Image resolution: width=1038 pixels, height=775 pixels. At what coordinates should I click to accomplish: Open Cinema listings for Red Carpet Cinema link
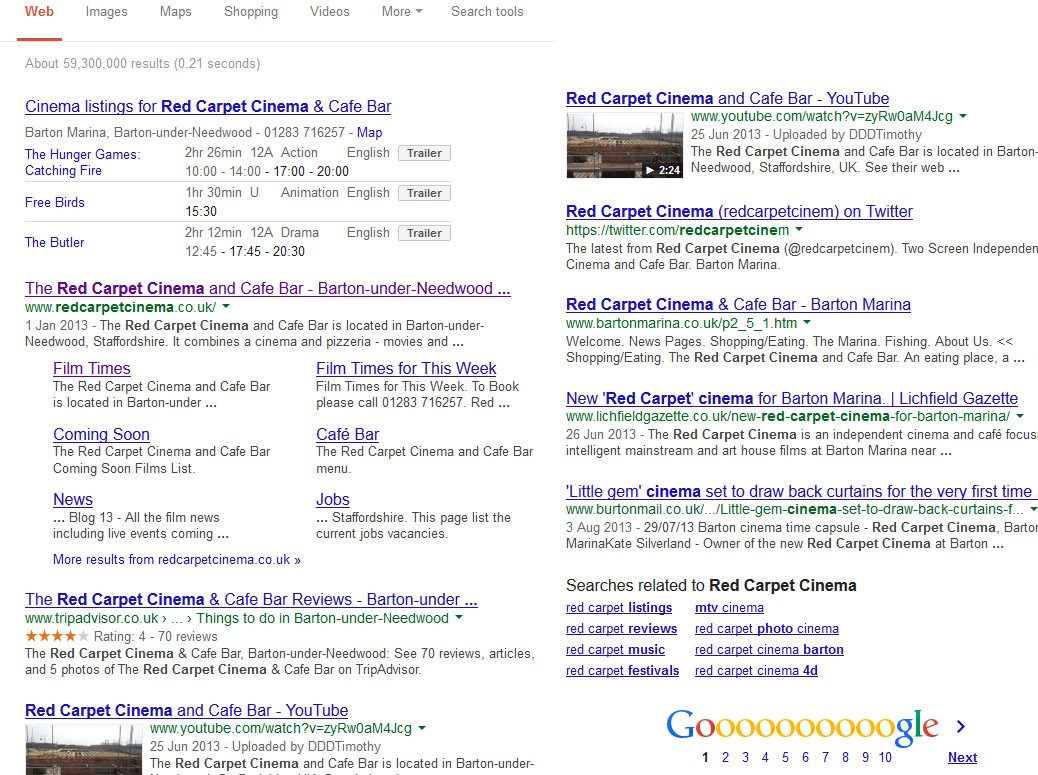(208, 107)
